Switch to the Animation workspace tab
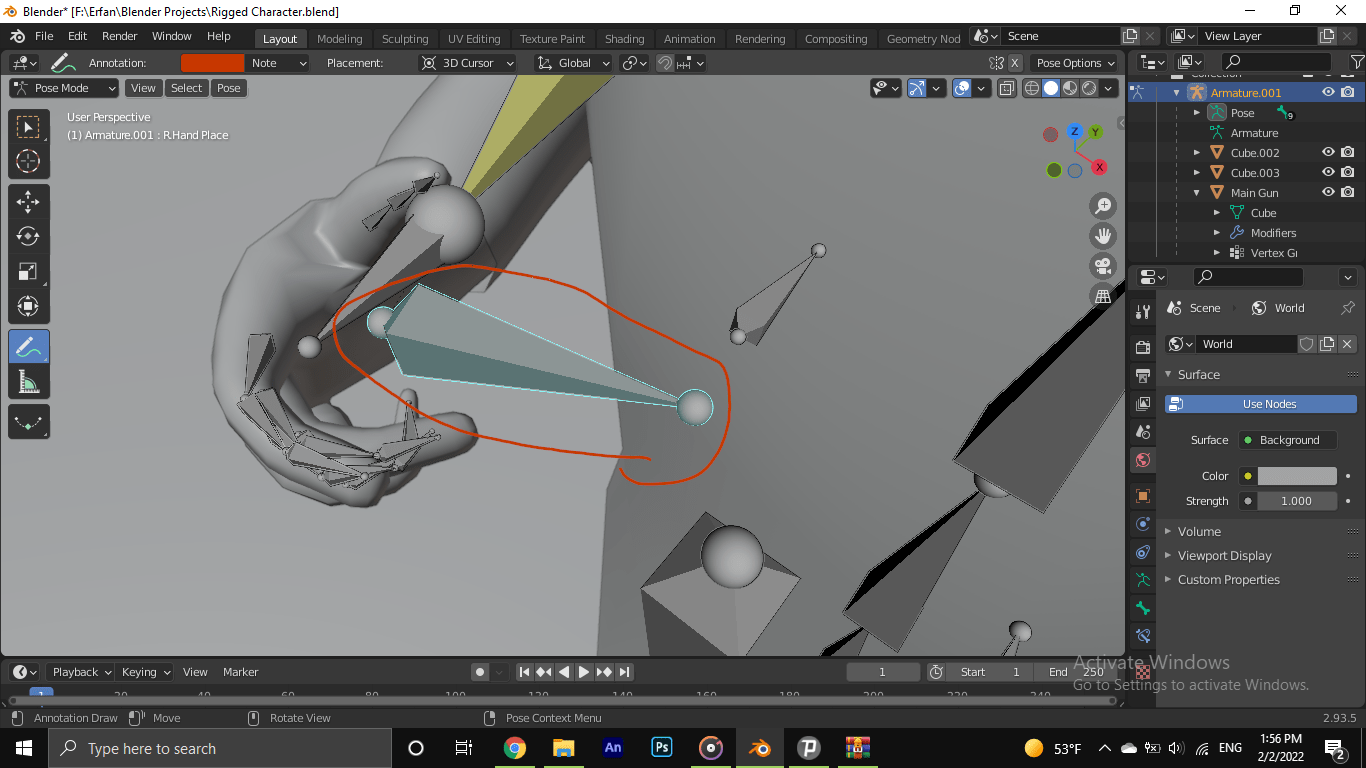This screenshot has width=1366, height=768. (x=689, y=39)
